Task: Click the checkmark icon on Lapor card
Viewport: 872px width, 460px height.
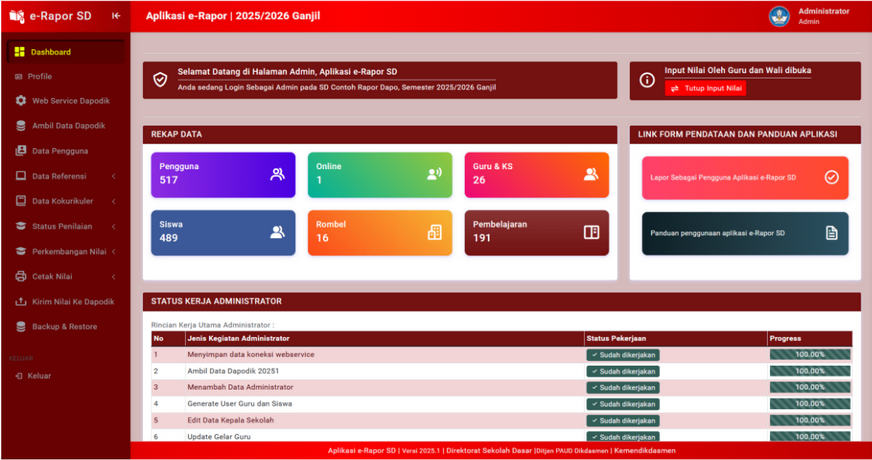Action: coord(831,177)
